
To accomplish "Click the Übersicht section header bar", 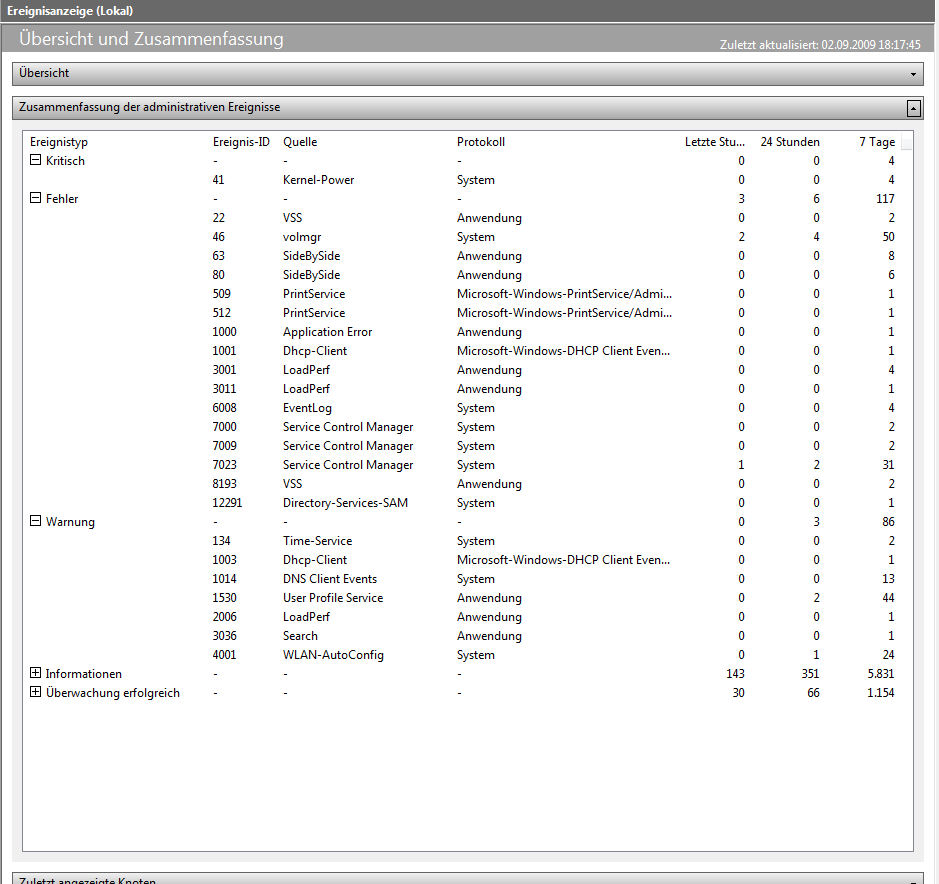I will click(468, 74).
